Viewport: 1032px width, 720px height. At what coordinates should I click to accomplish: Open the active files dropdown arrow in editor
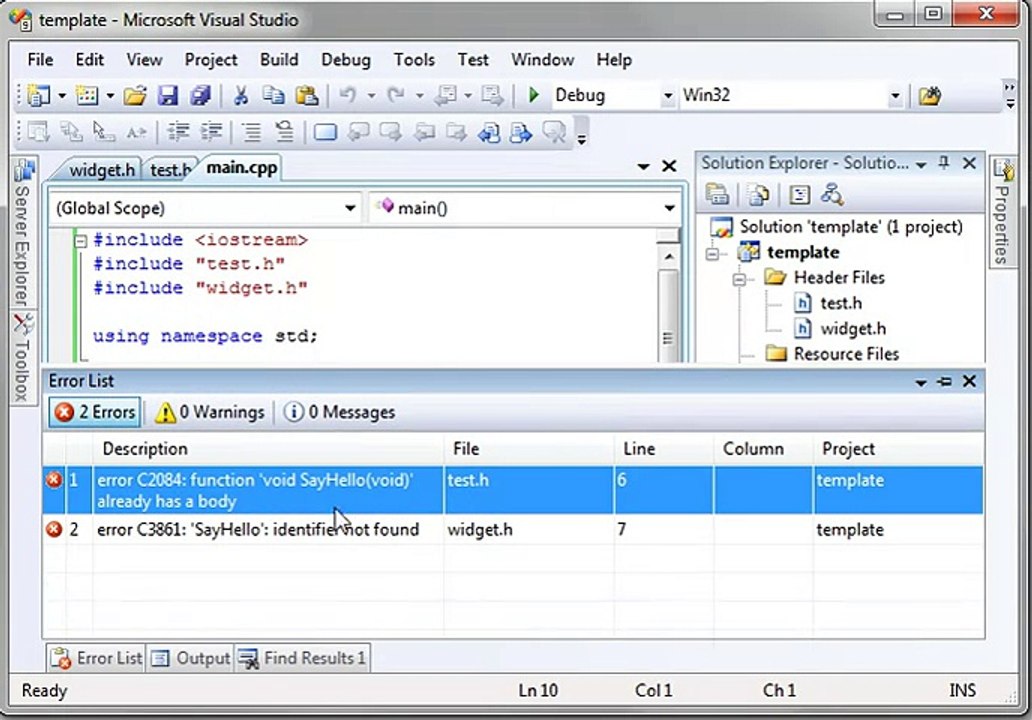[644, 167]
